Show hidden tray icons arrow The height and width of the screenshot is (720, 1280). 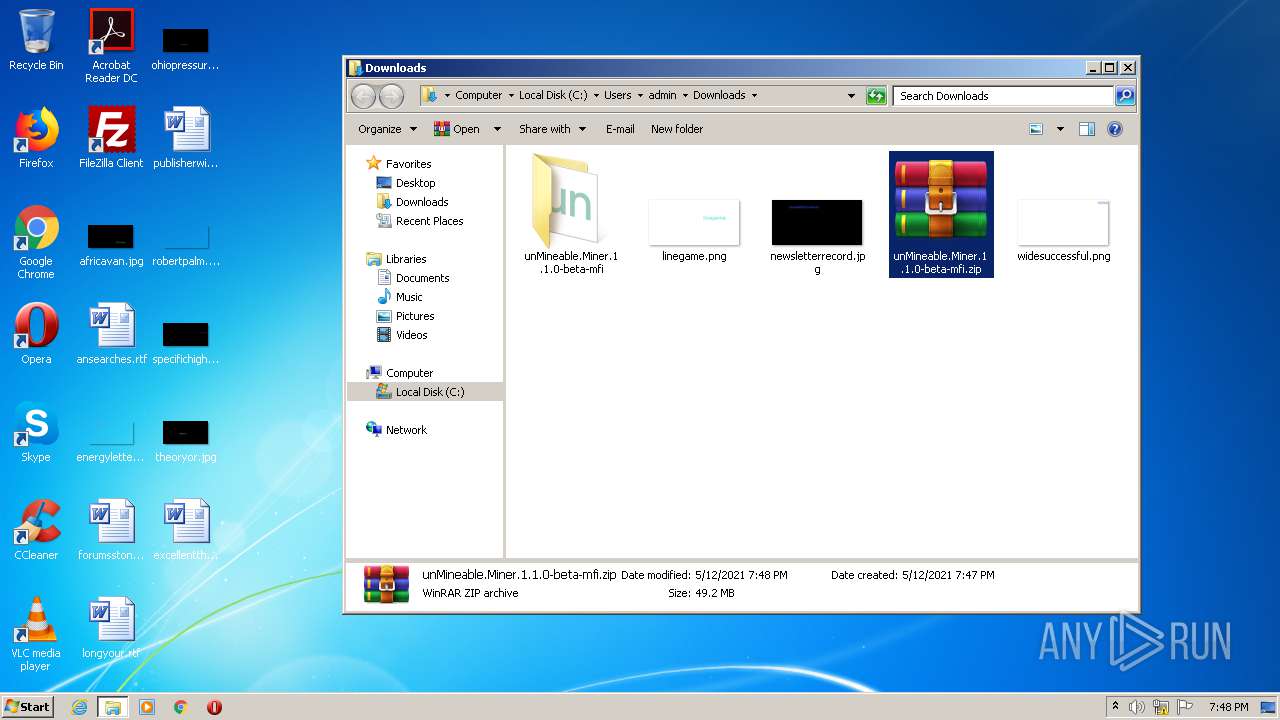coord(1115,707)
